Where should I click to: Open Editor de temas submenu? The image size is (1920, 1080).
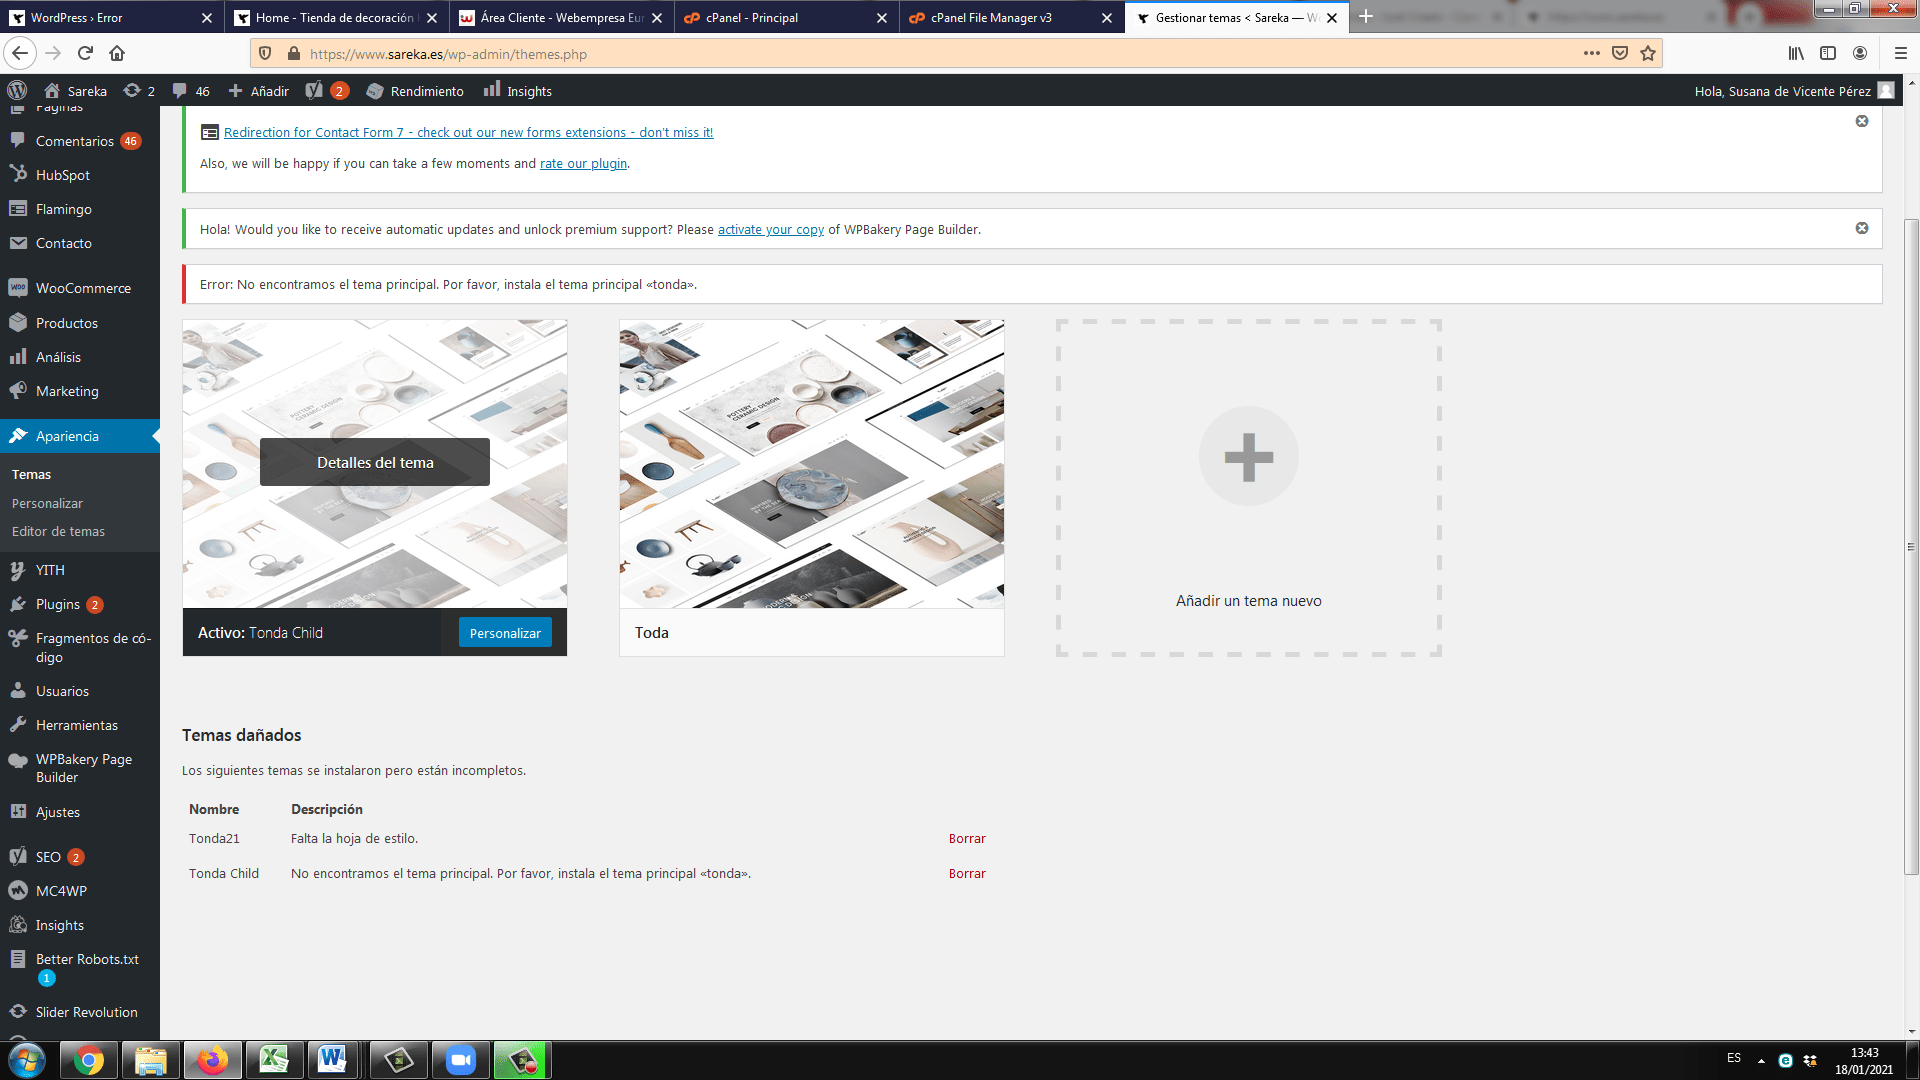coord(58,532)
